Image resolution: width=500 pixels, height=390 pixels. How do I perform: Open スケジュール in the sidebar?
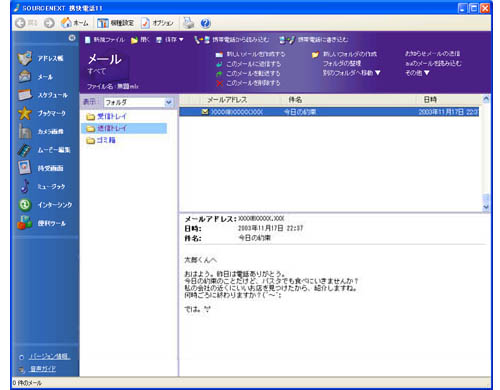[x=43, y=95]
